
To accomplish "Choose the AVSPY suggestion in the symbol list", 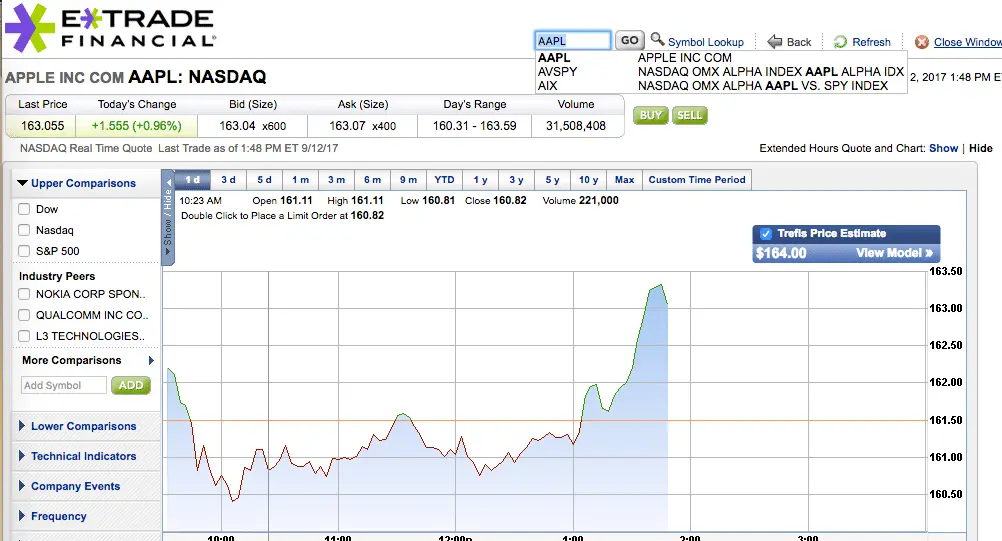I will [x=557, y=72].
